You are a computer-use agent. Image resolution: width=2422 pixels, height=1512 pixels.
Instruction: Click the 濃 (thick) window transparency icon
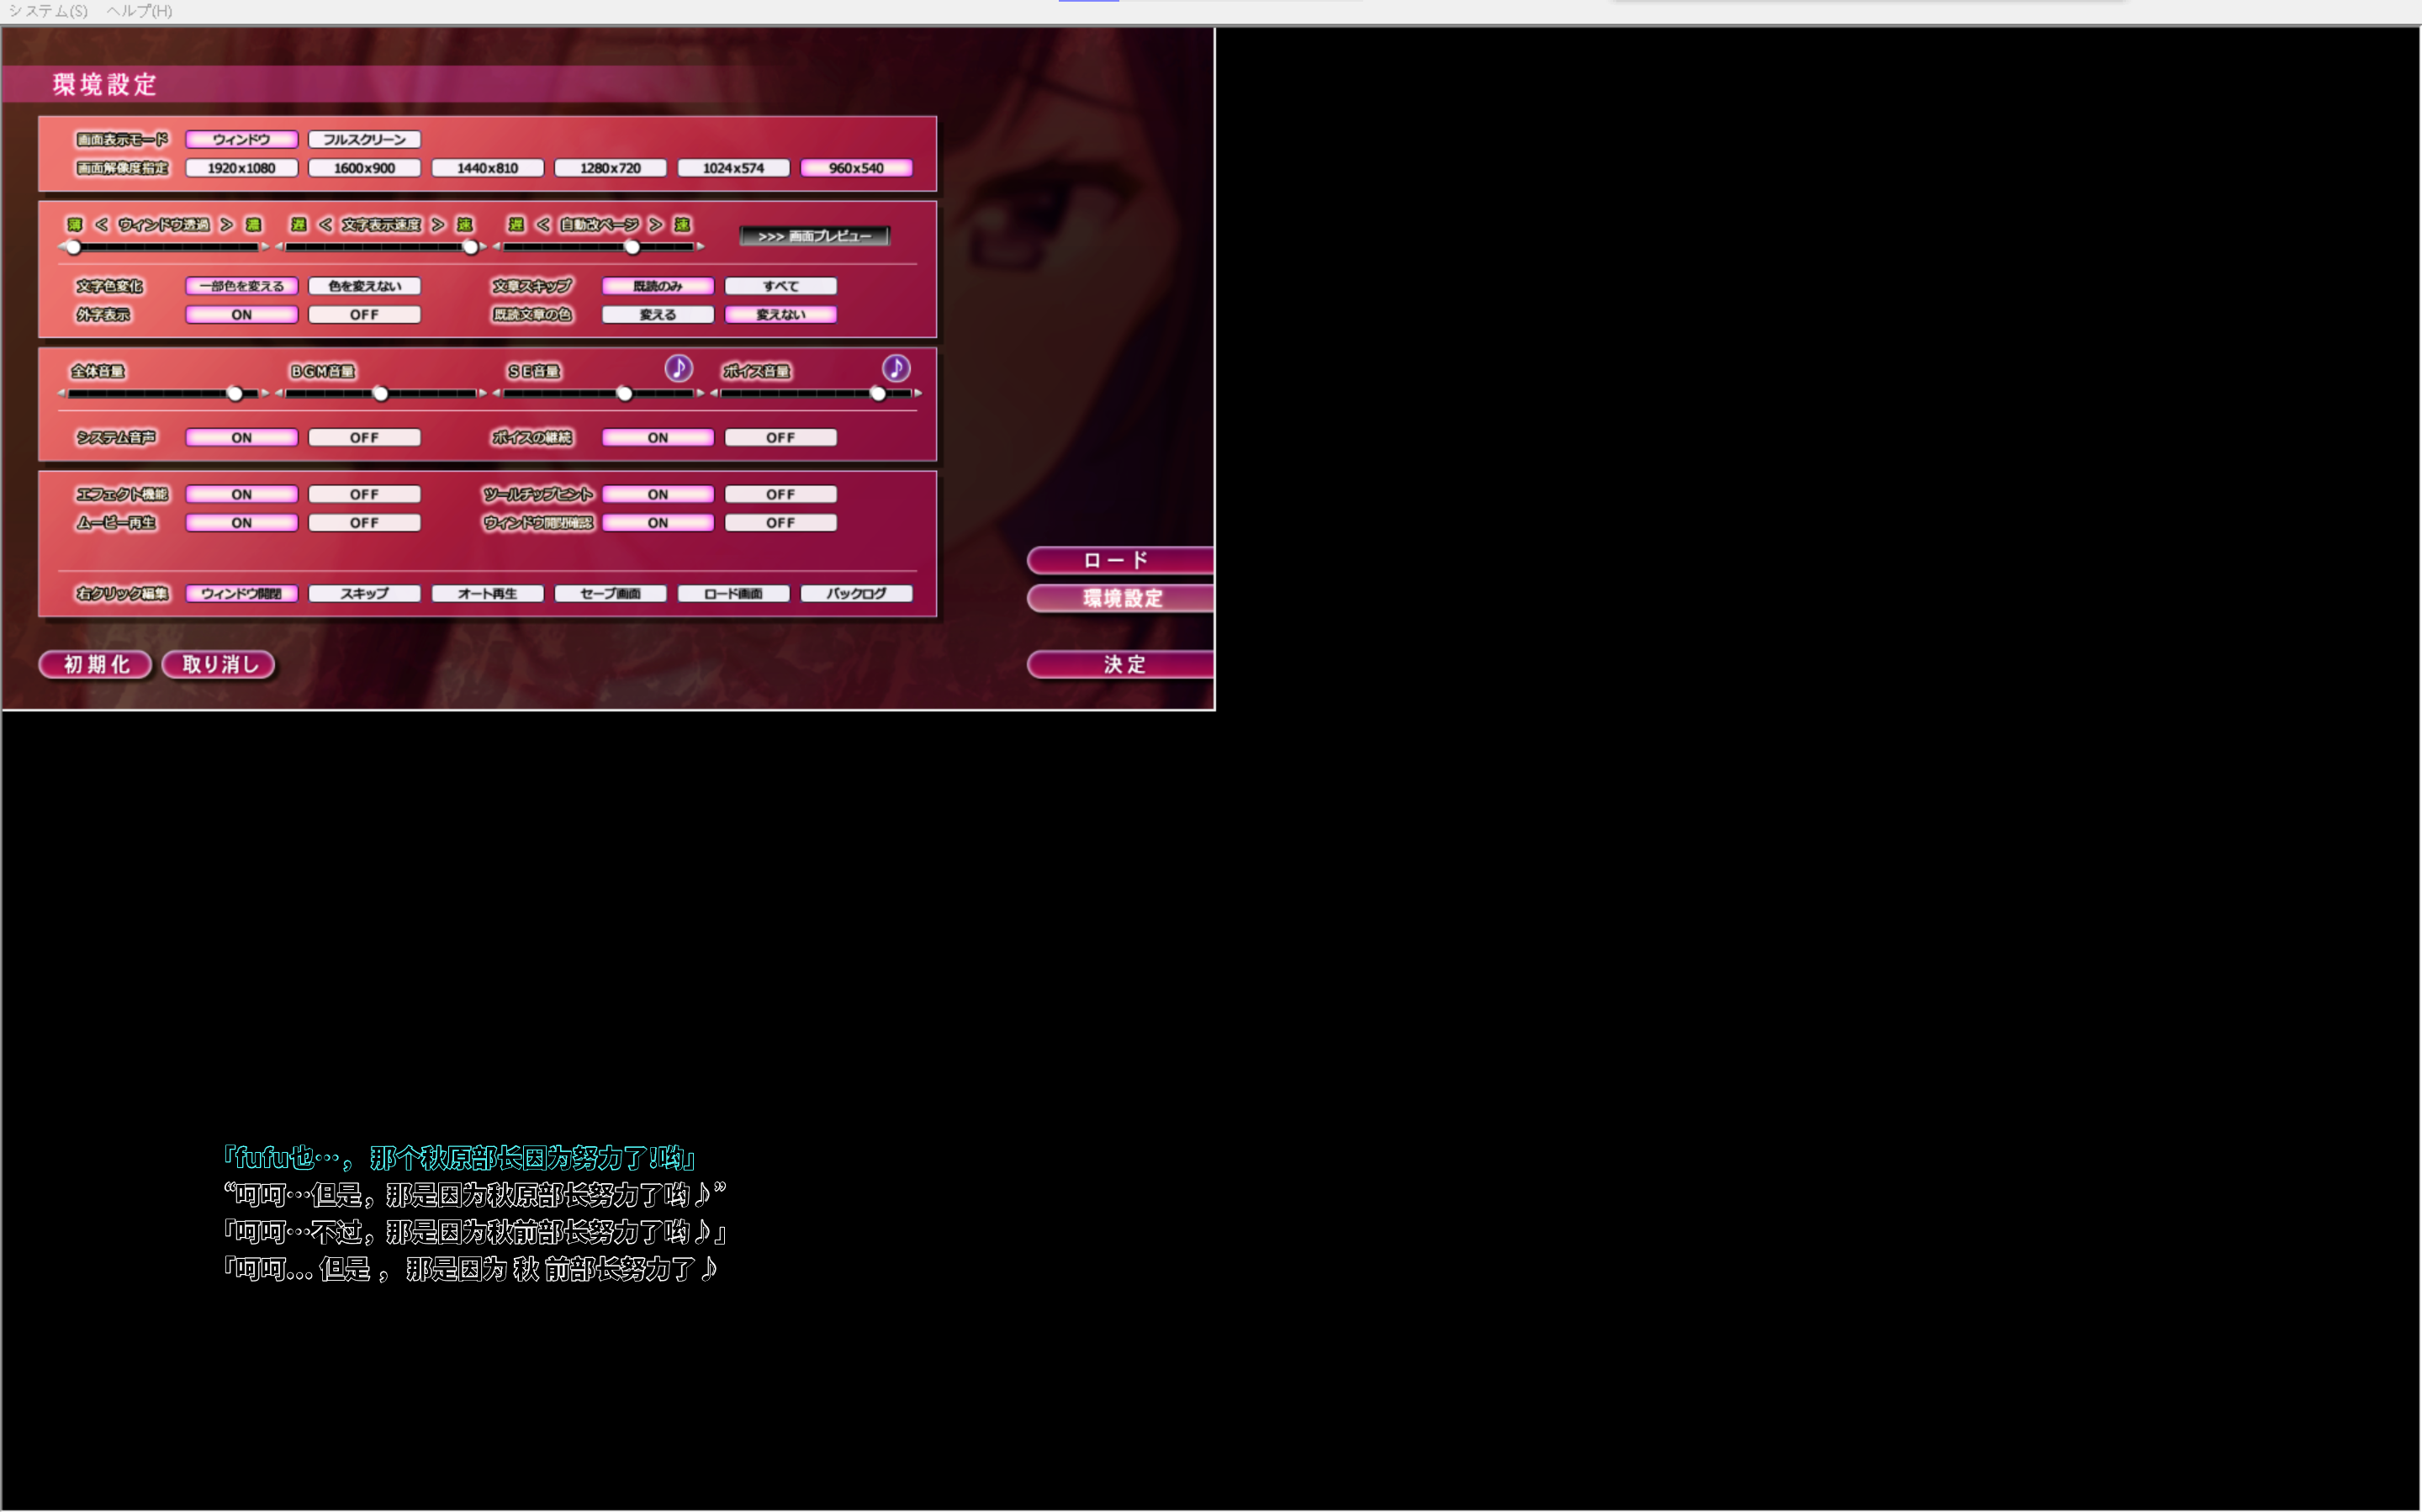[x=253, y=224]
